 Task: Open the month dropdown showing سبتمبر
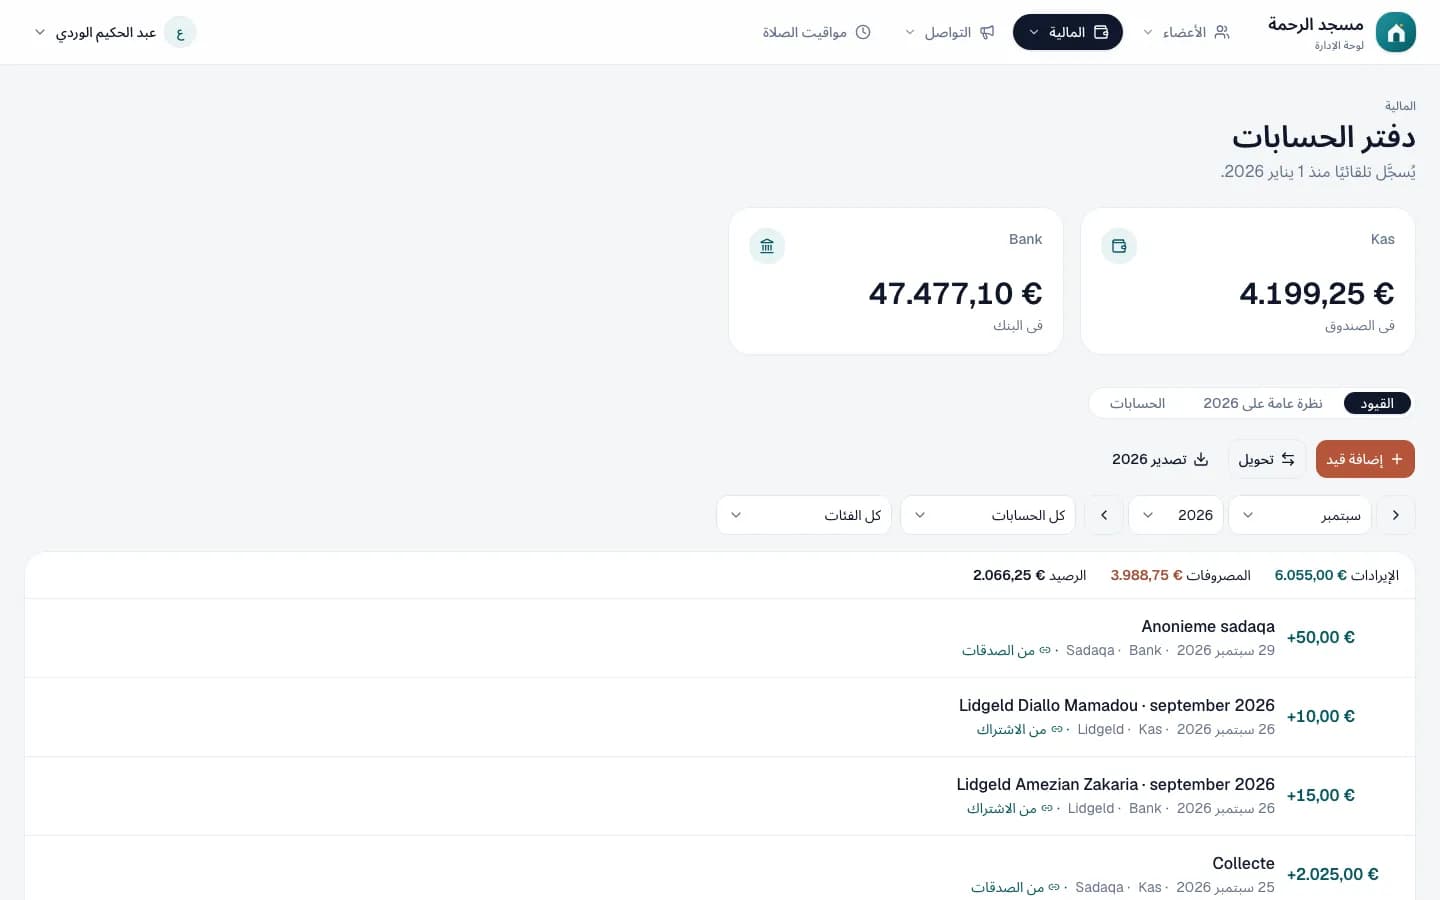click(x=1300, y=515)
